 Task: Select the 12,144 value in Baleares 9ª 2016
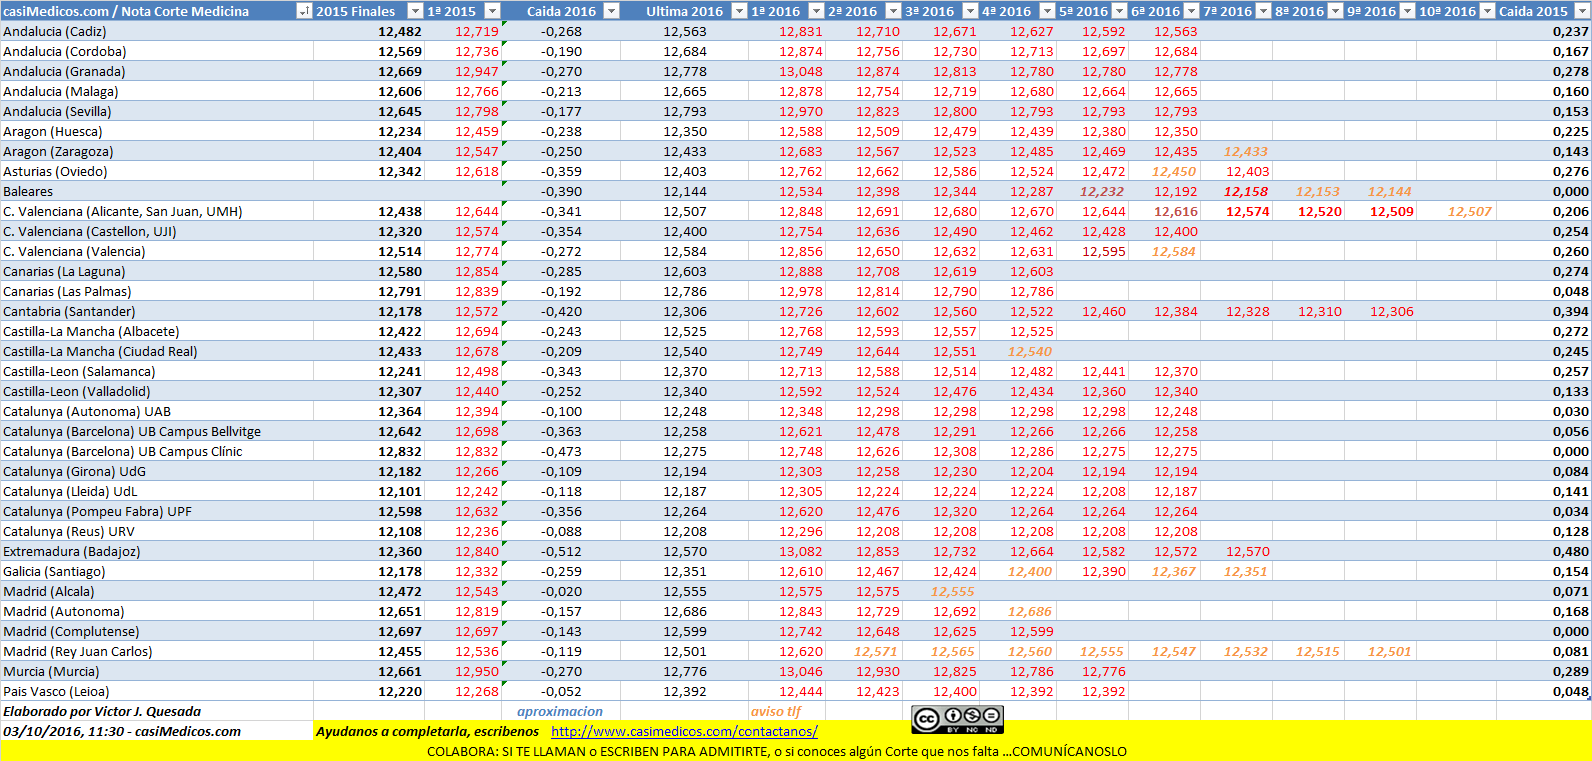click(x=1390, y=191)
